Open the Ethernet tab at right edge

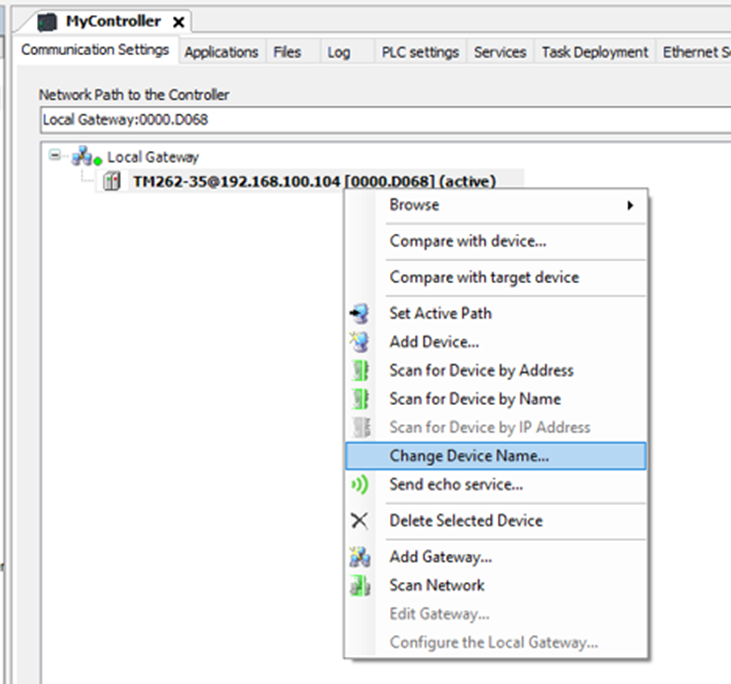tap(695, 52)
